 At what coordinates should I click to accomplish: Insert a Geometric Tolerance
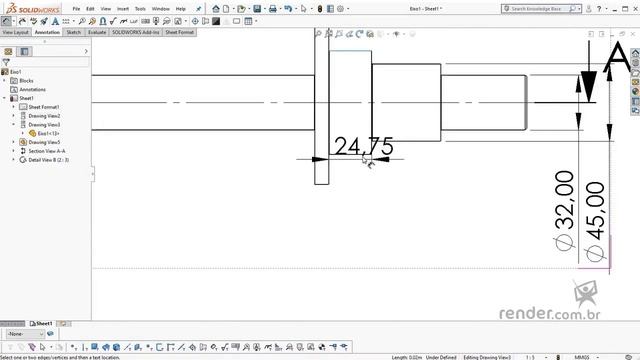tap(145, 21)
